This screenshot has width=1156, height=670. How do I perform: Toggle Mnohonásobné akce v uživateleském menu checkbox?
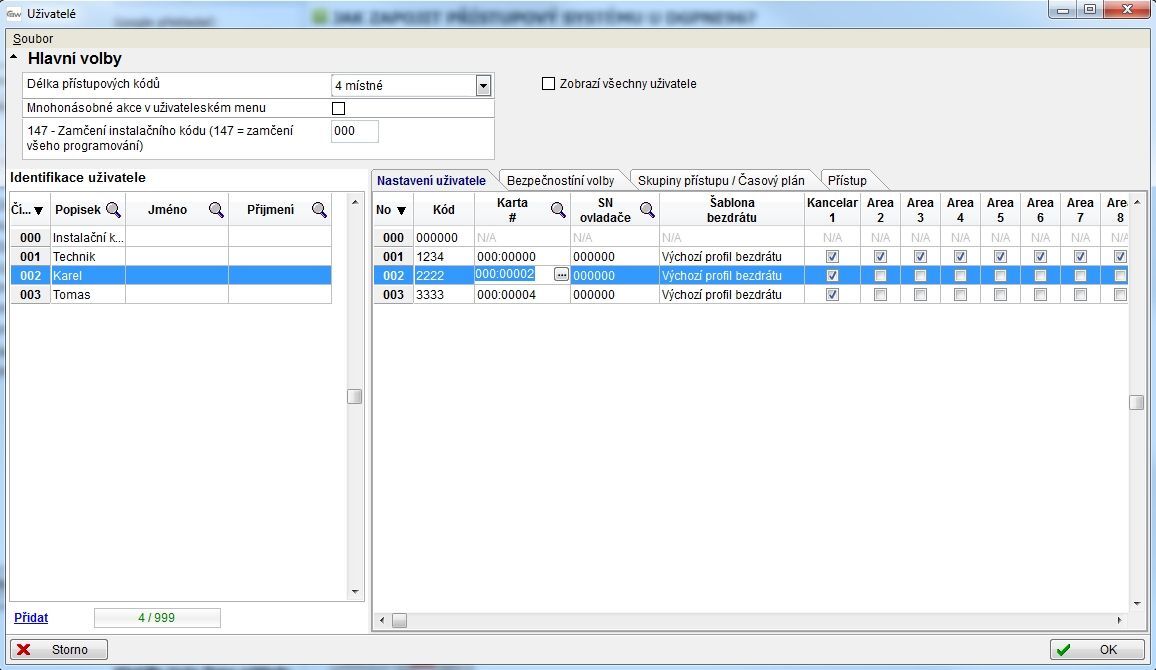[x=338, y=108]
